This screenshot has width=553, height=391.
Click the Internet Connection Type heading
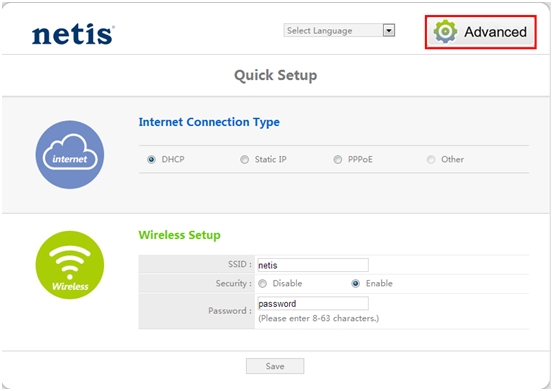pyautogui.click(x=209, y=122)
